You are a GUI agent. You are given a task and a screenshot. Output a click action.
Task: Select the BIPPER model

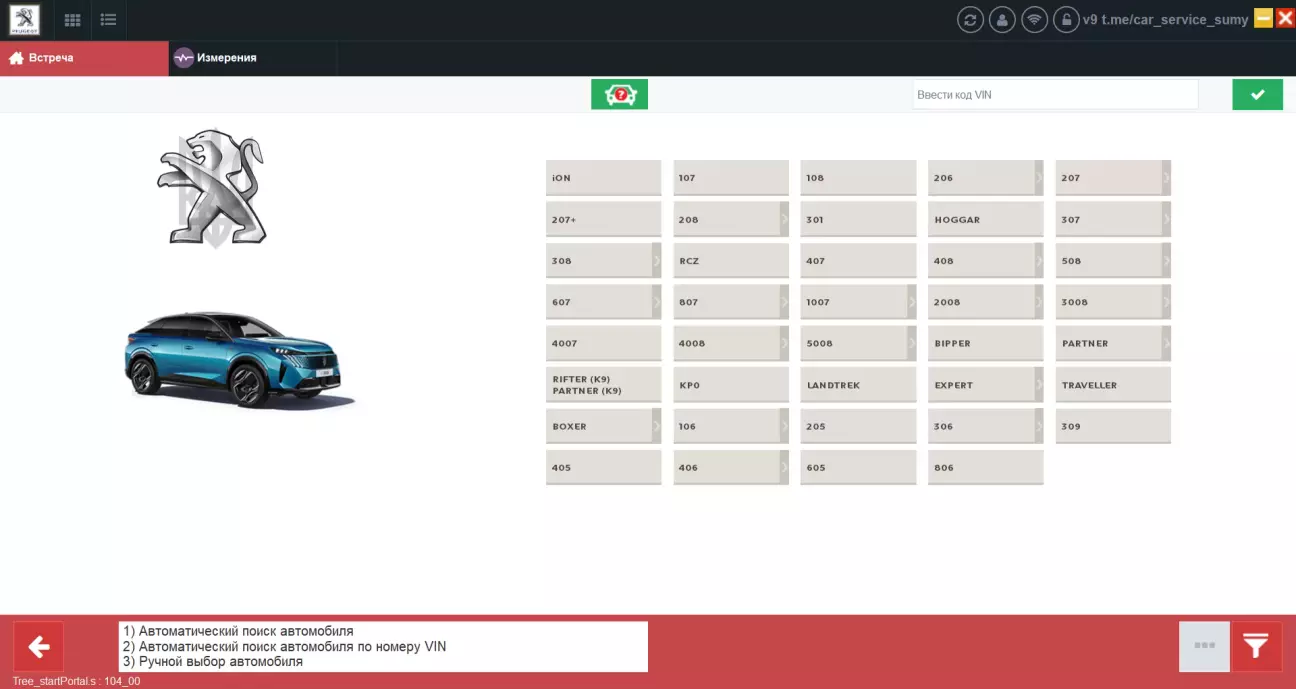[x=985, y=344]
